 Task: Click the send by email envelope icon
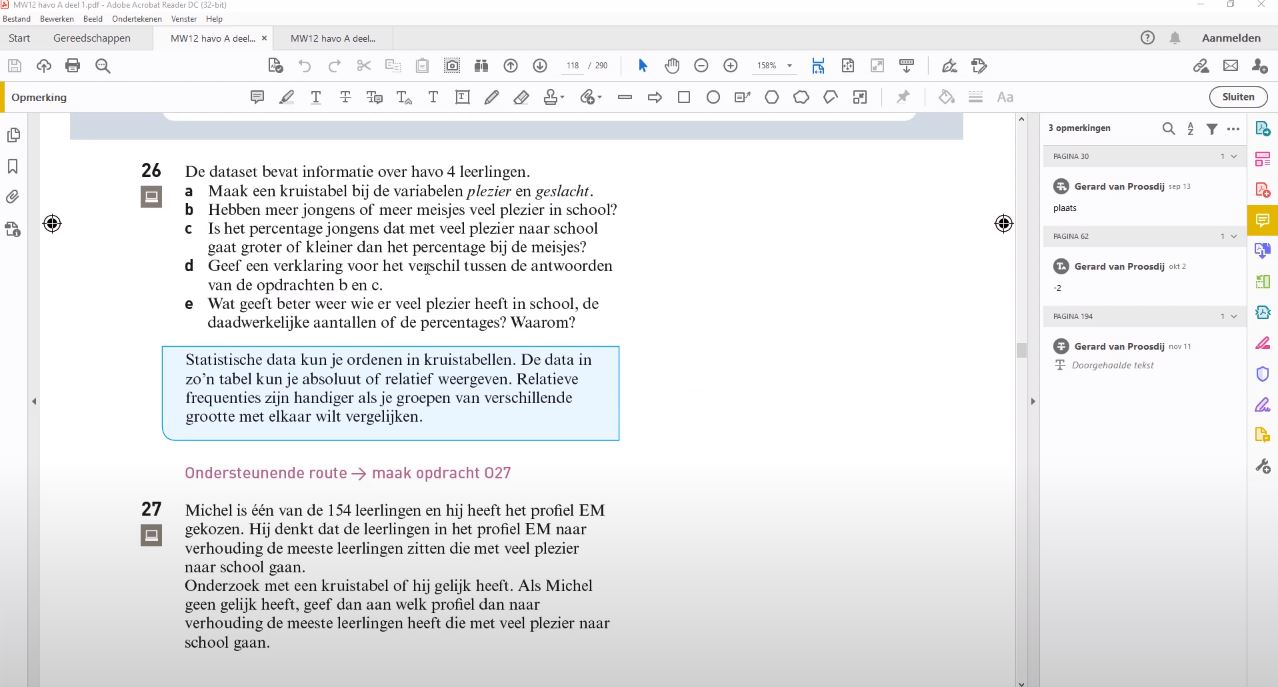pyautogui.click(x=1230, y=66)
